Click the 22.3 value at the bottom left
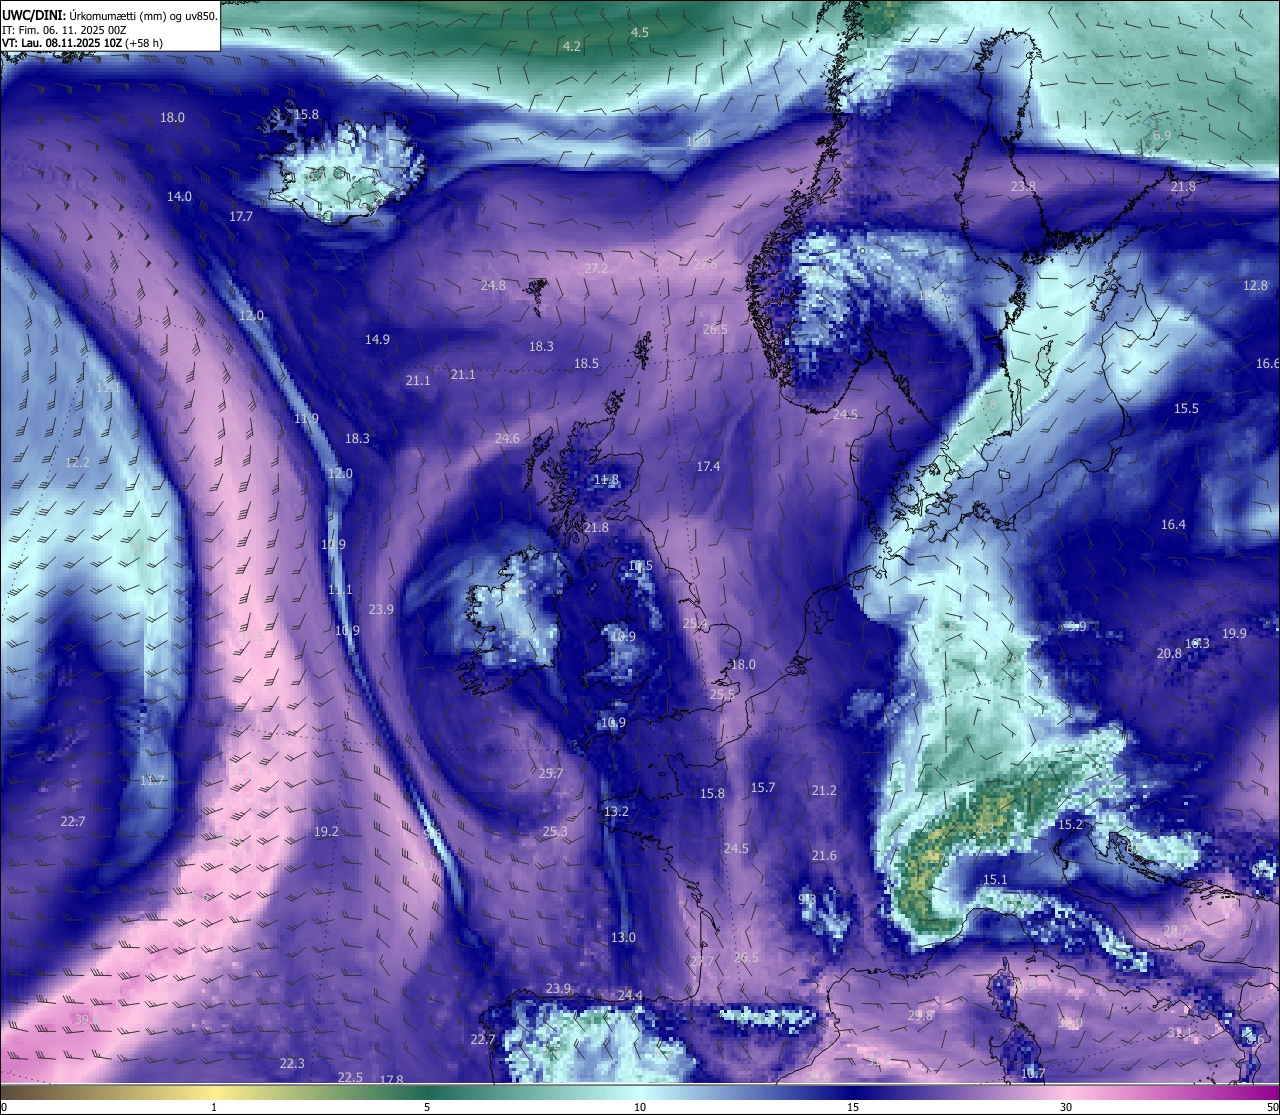The image size is (1280, 1115). pos(292,1063)
